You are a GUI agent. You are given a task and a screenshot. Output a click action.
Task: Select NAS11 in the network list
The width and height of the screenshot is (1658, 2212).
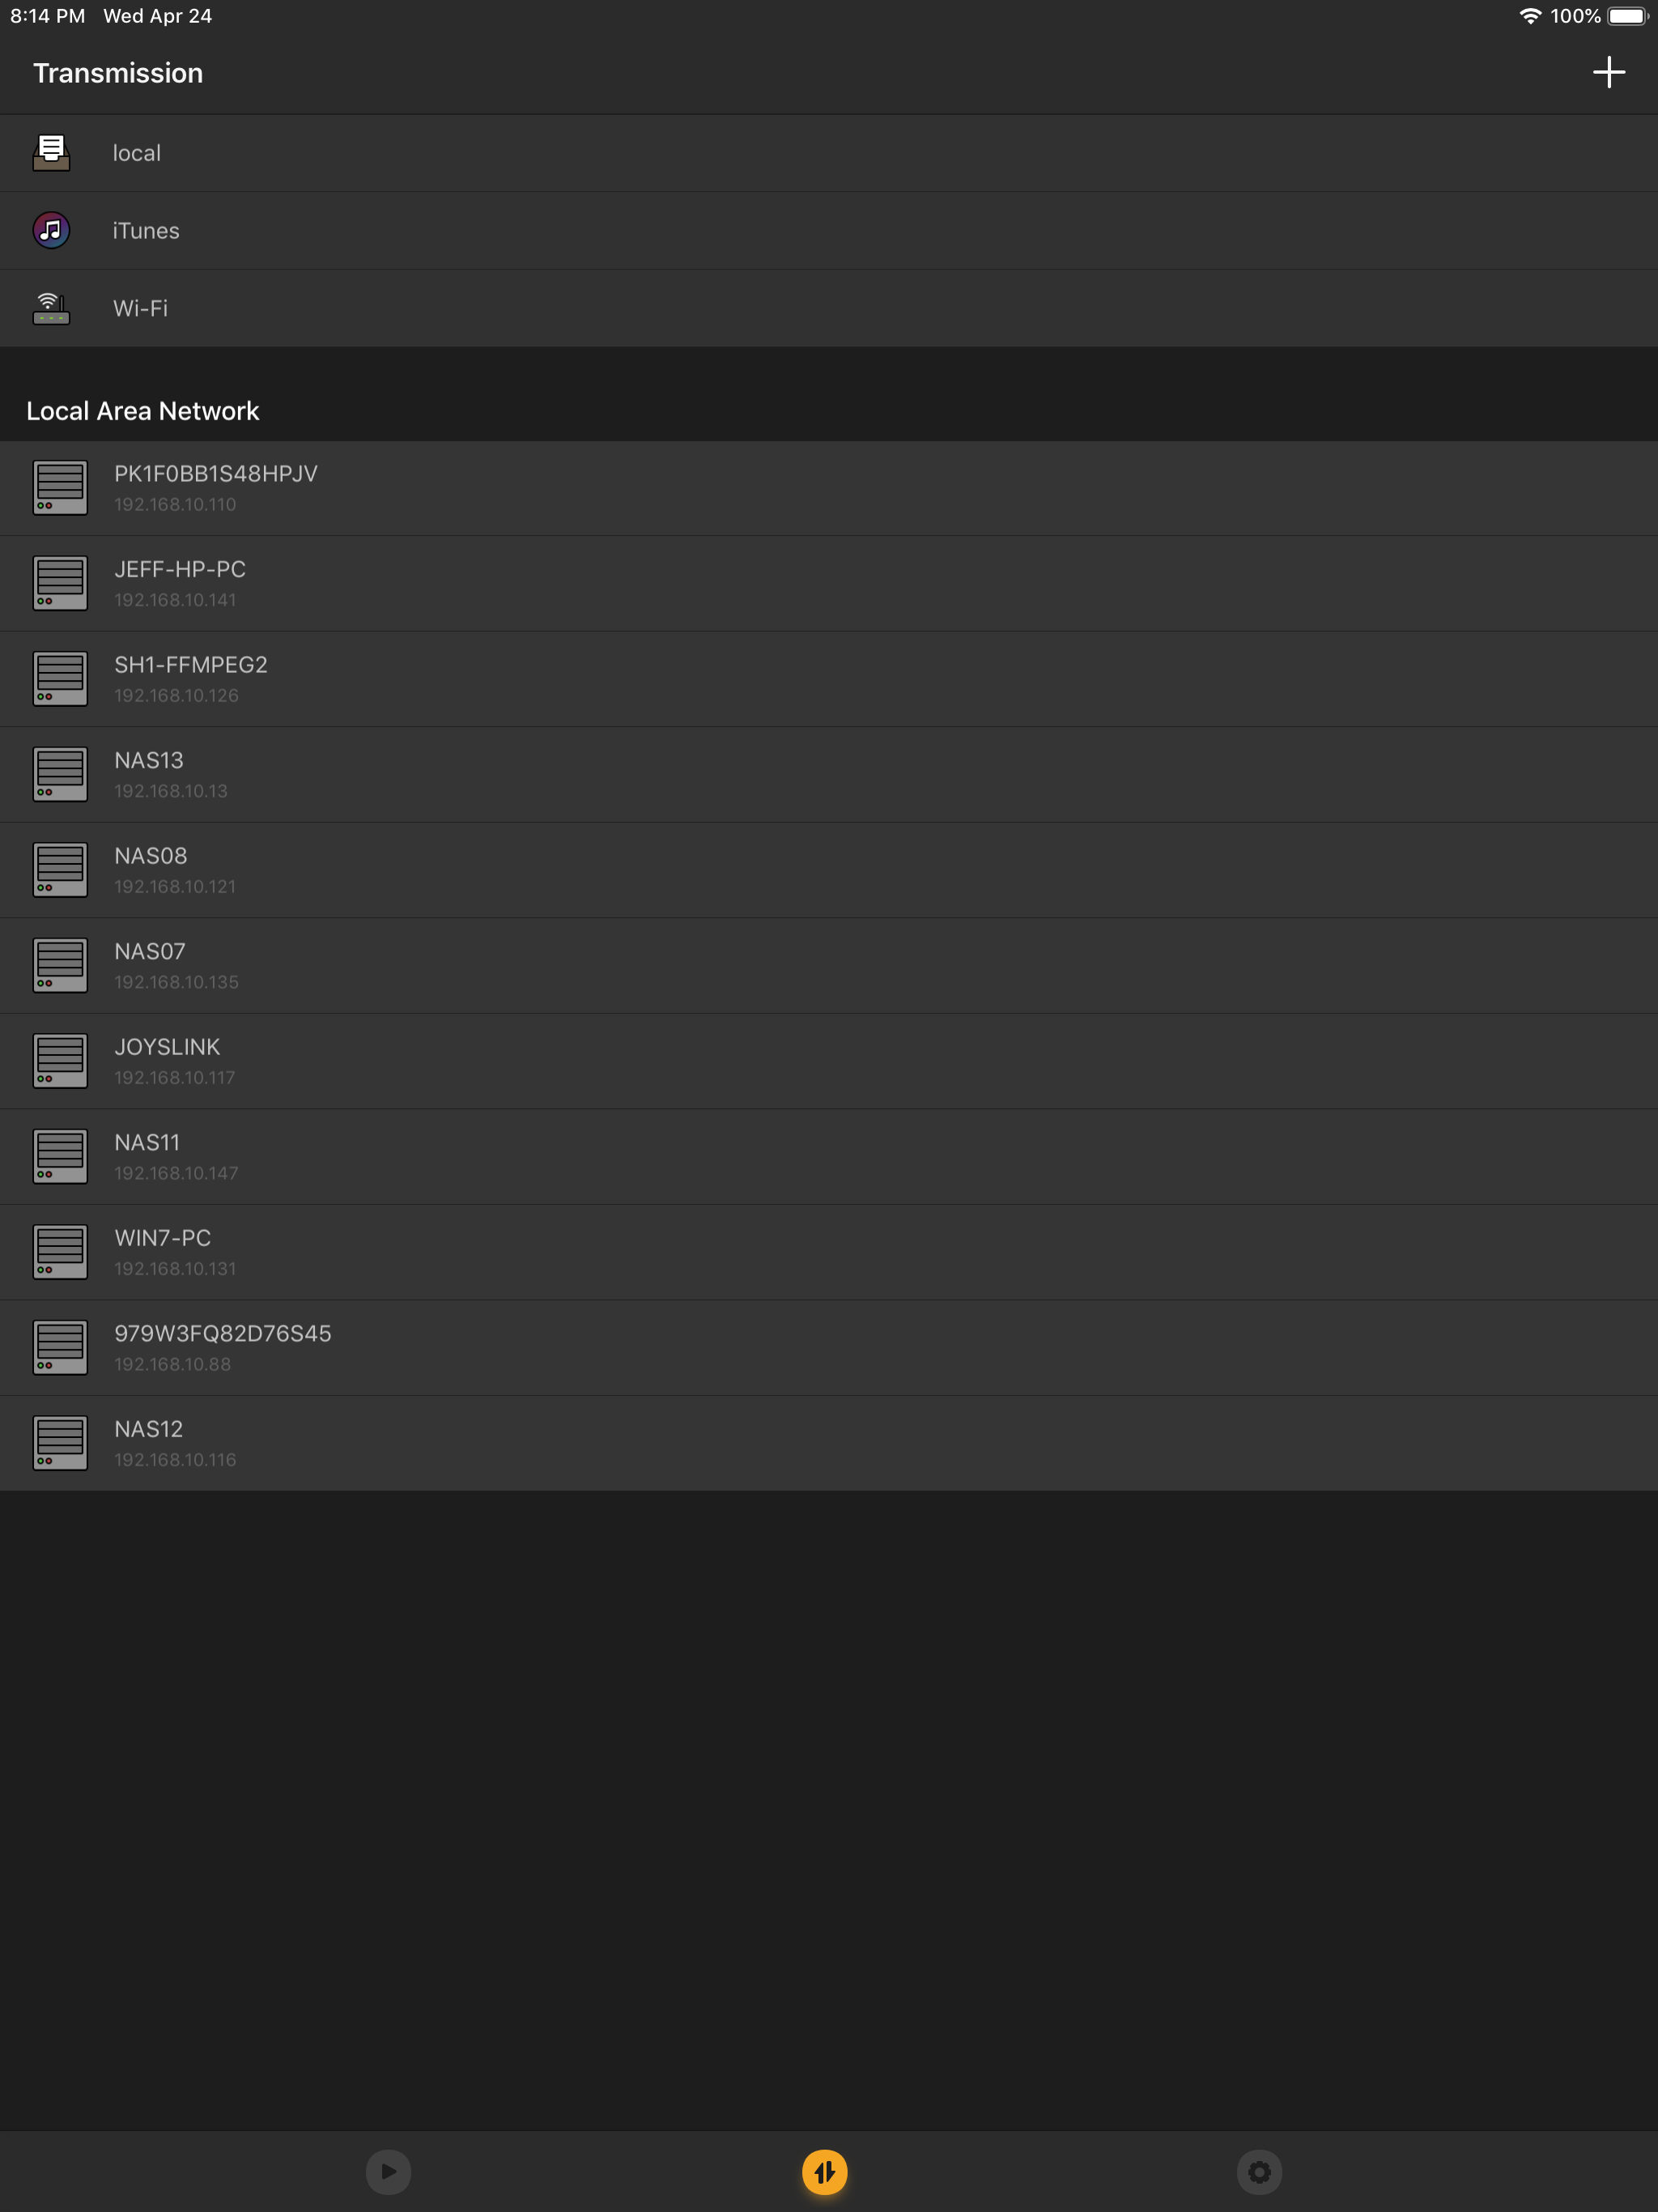click(147, 1155)
